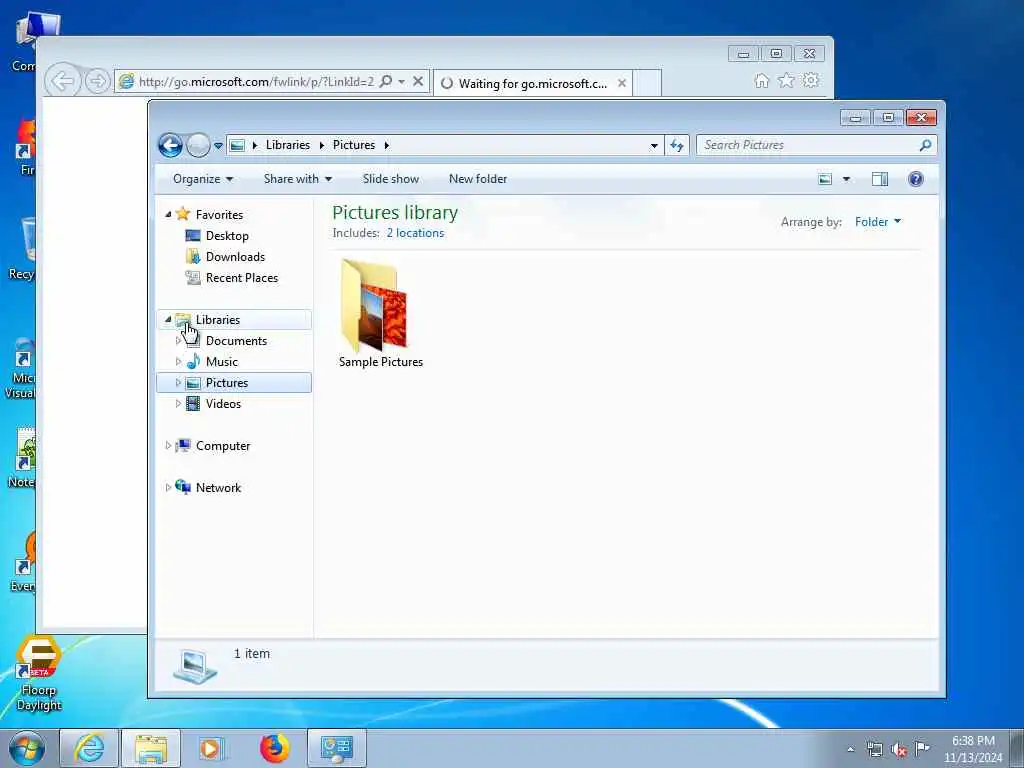The width and height of the screenshot is (1024, 768).
Task: Select Computer in the navigation pane
Action: click(x=223, y=445)
